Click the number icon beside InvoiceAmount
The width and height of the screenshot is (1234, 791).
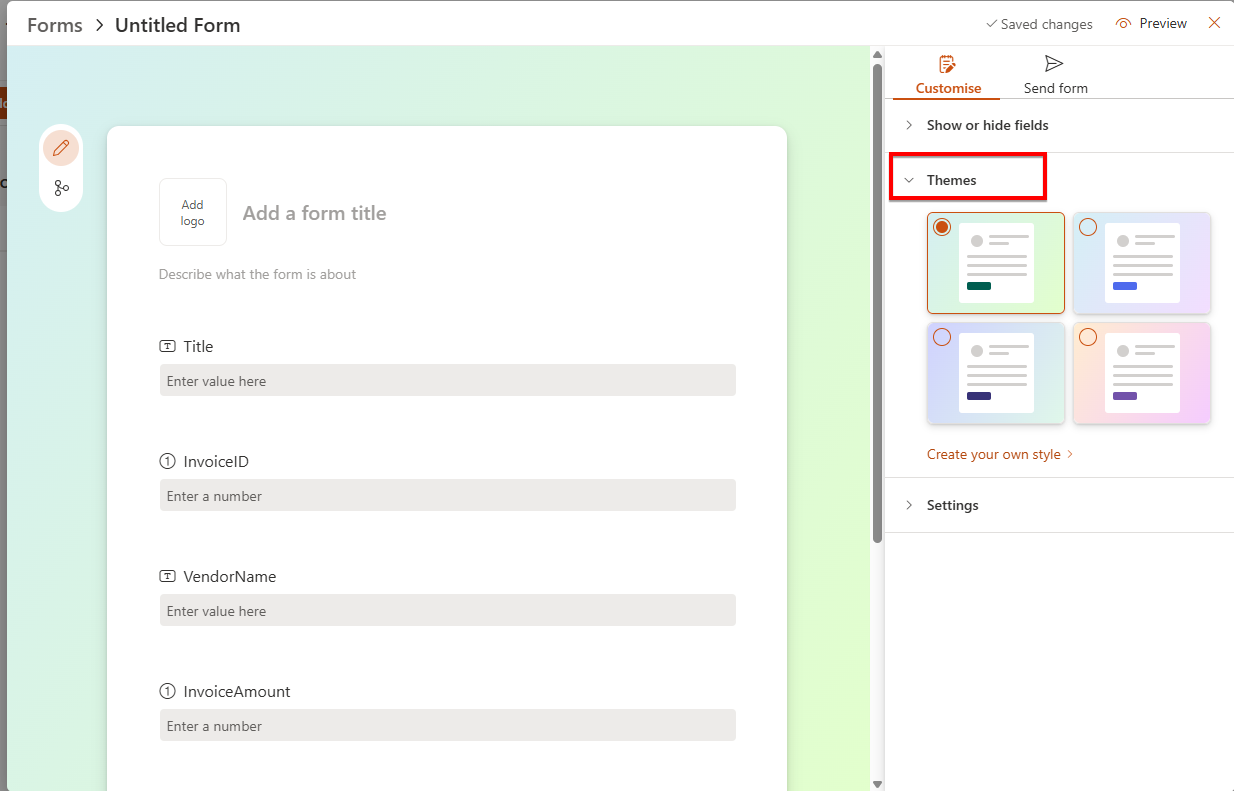tap(167, 691)
